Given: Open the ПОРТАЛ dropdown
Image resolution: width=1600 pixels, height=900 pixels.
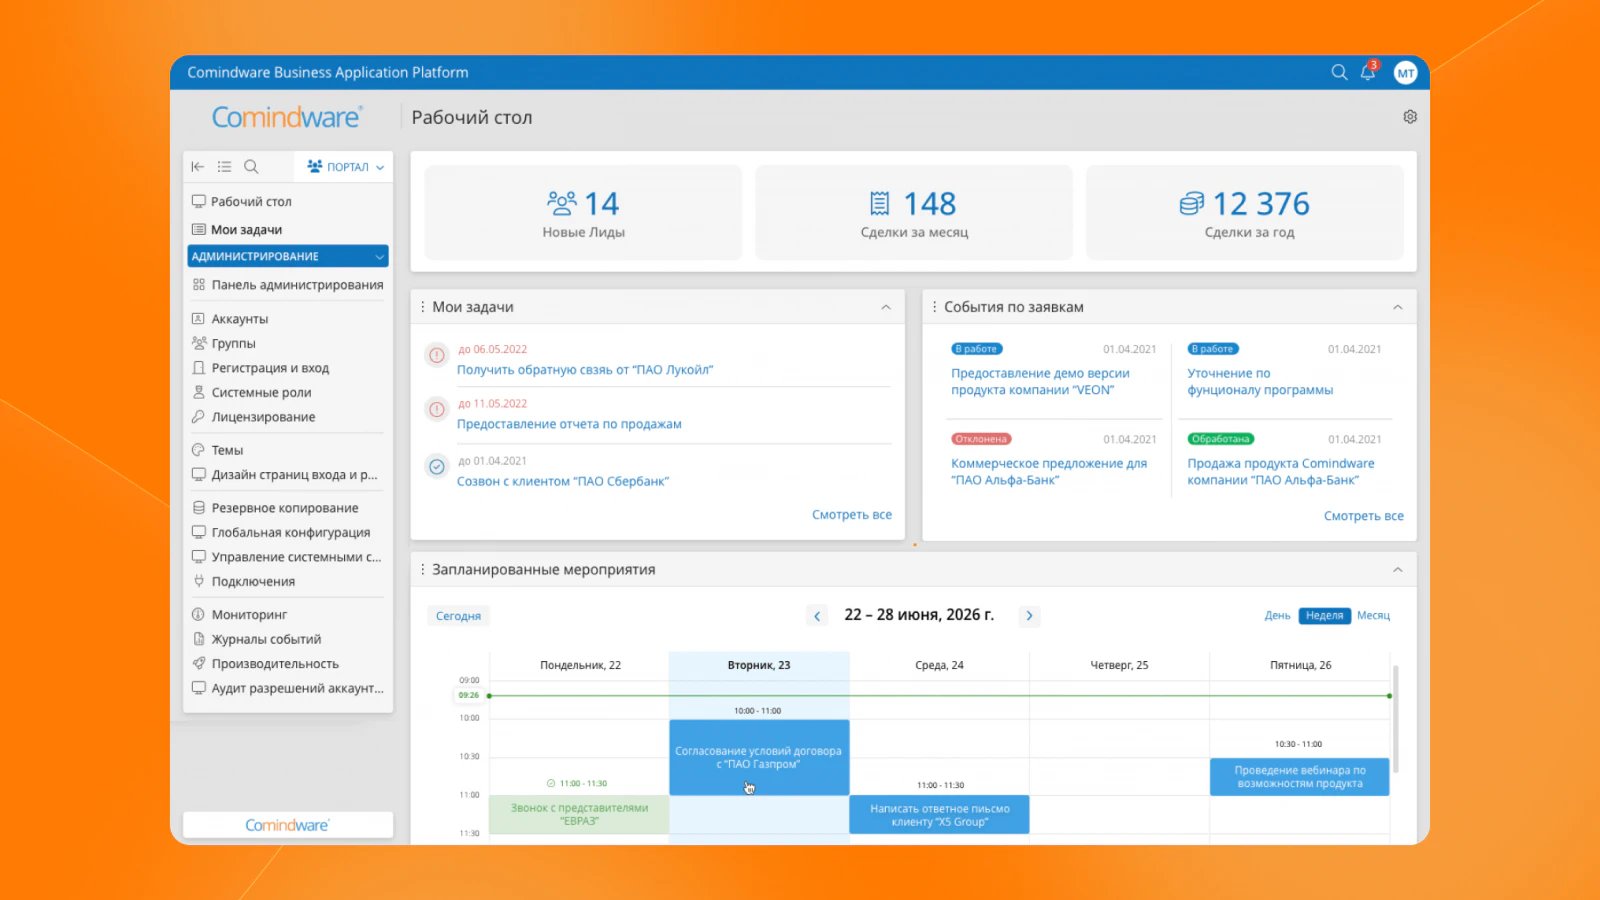Looking at the screenshot, I should pos(345,167).
